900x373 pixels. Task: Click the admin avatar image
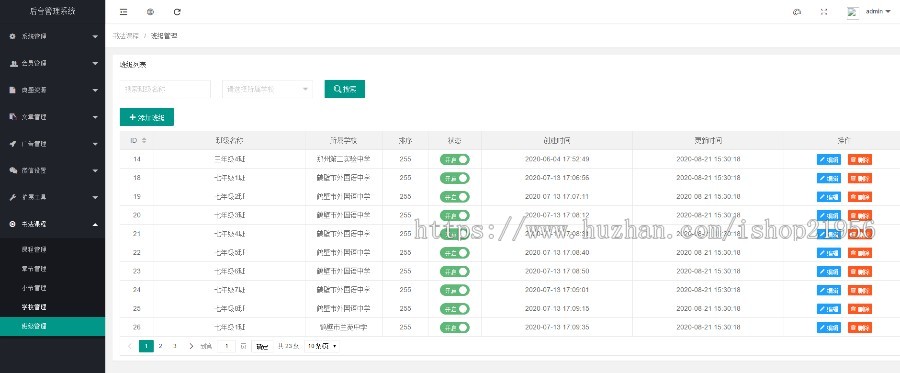point(853,12)
